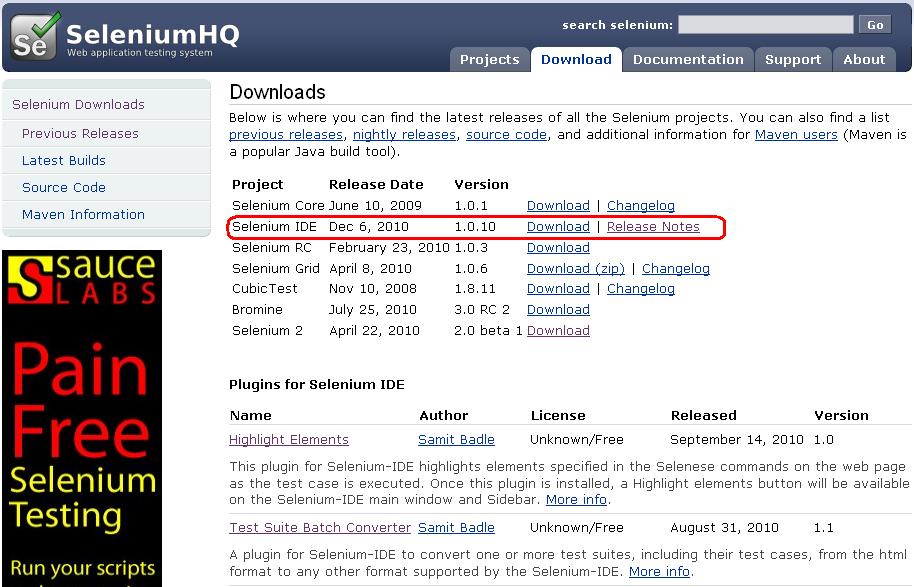Viewport: 914px width, 587px height.
Task: Switch to the Support tab
Action: [x=793, y=59]
